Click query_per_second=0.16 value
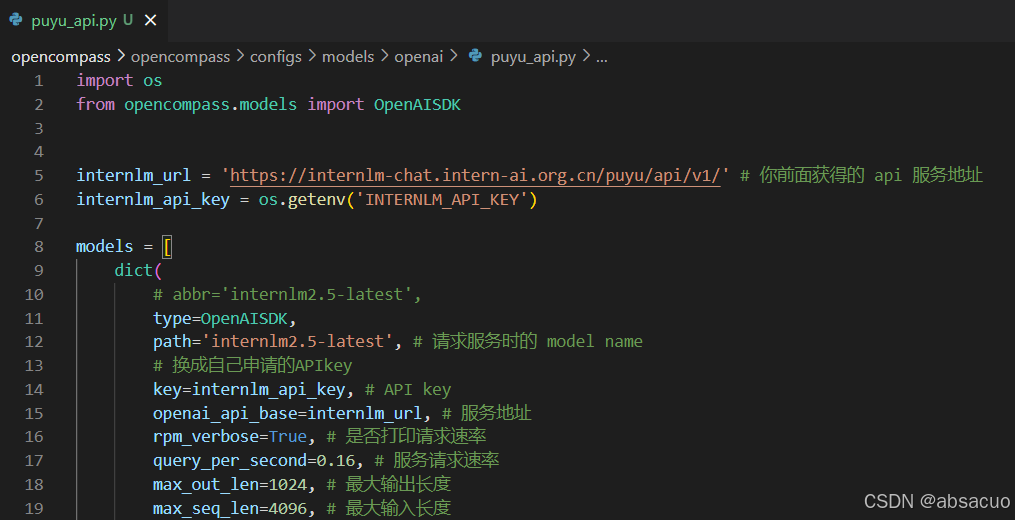The width and height of the screenshot is (1015, 520). click(335, 460)
